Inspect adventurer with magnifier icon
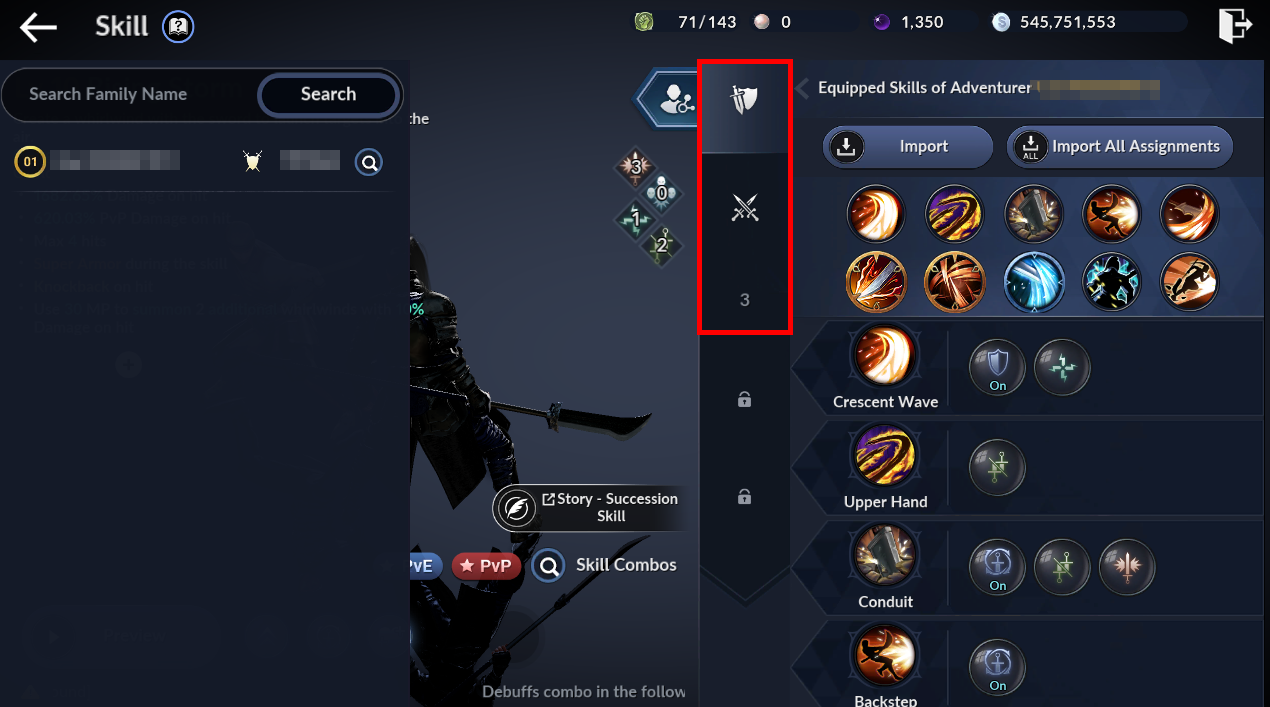The width and height of the screenshot is (1270, 707). pyautogui.click(x=369, y=161)
